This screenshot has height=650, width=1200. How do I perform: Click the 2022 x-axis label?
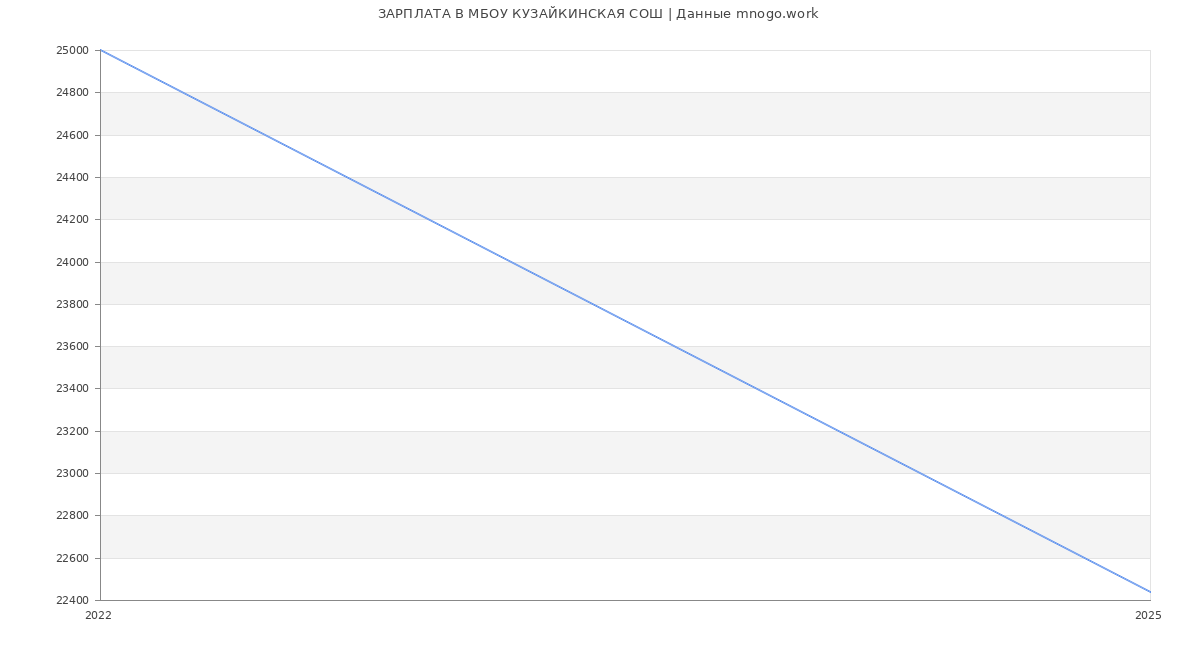(x=98, y=616)
